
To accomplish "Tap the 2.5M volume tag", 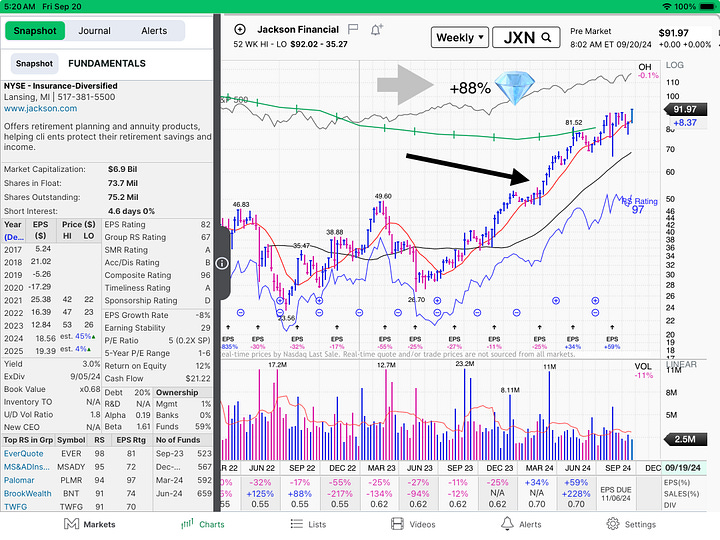I will tap(686, 439).
